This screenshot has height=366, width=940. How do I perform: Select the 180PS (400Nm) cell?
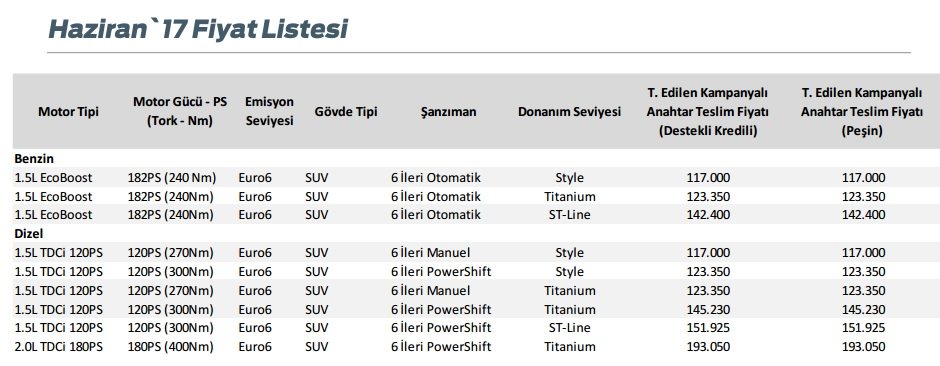(x=170, y=346)
